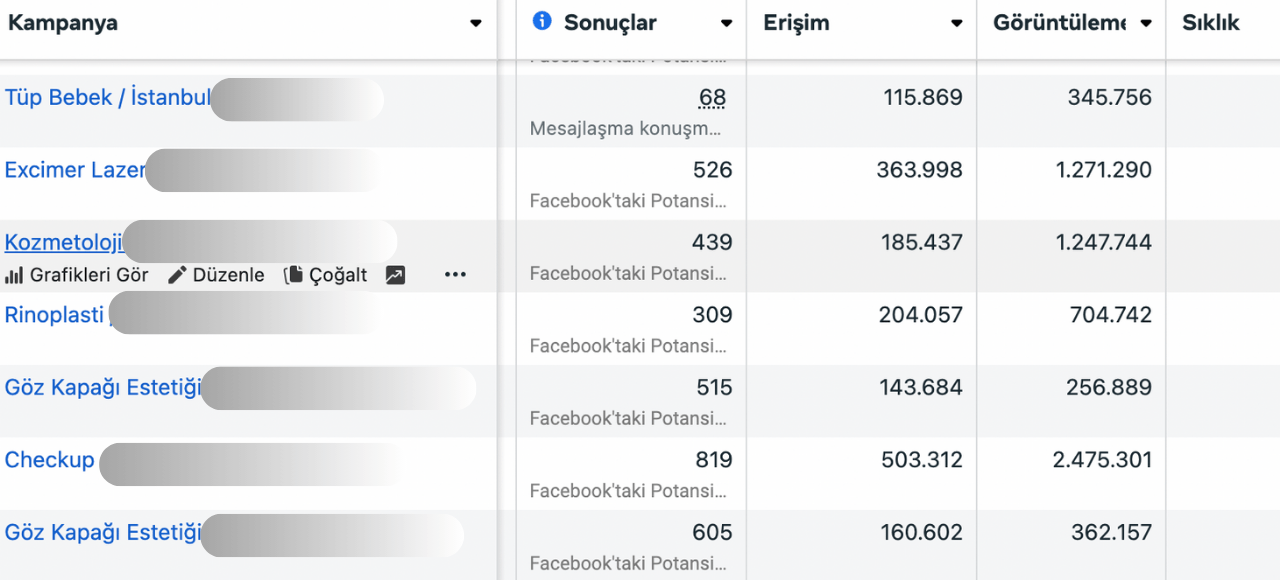Viewport: 1280px width, 580px height.
Task: Click the Sıklık column header
Action: click(1210, 23)
